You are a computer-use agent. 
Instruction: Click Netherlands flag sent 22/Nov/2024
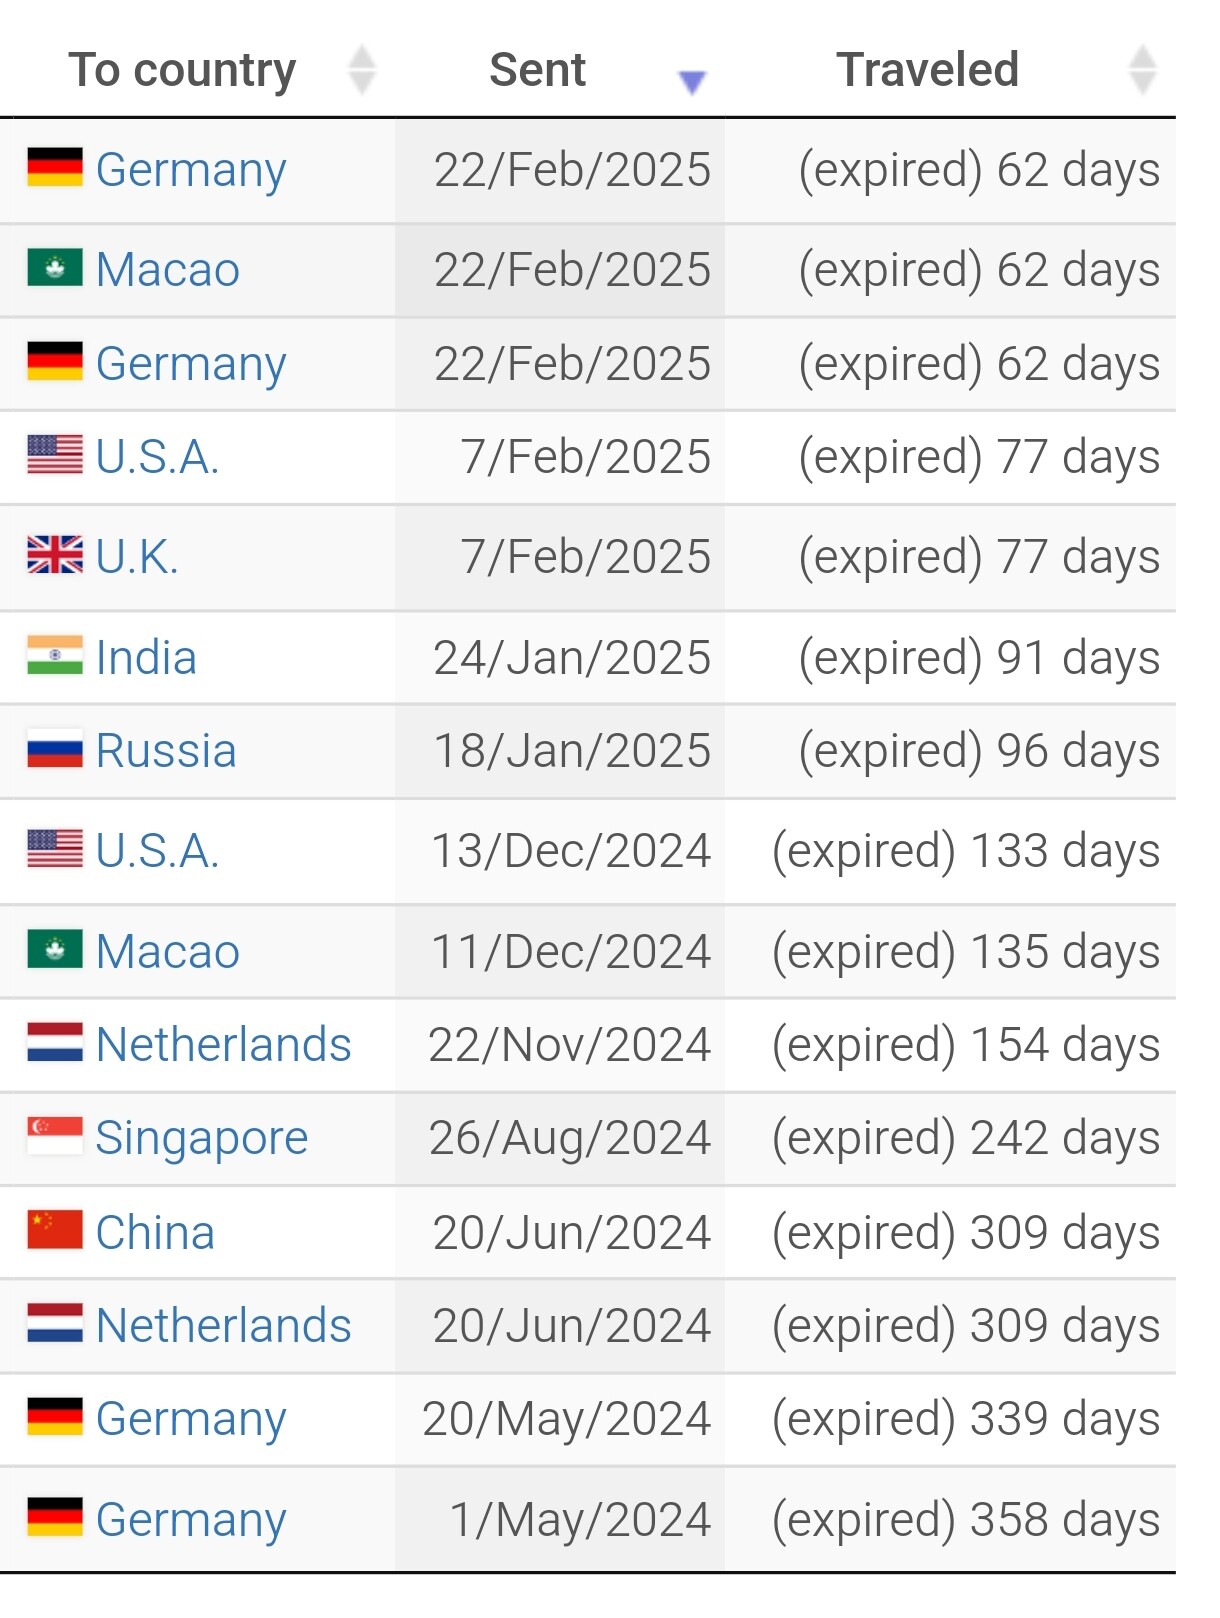[x=55, y=1043]
